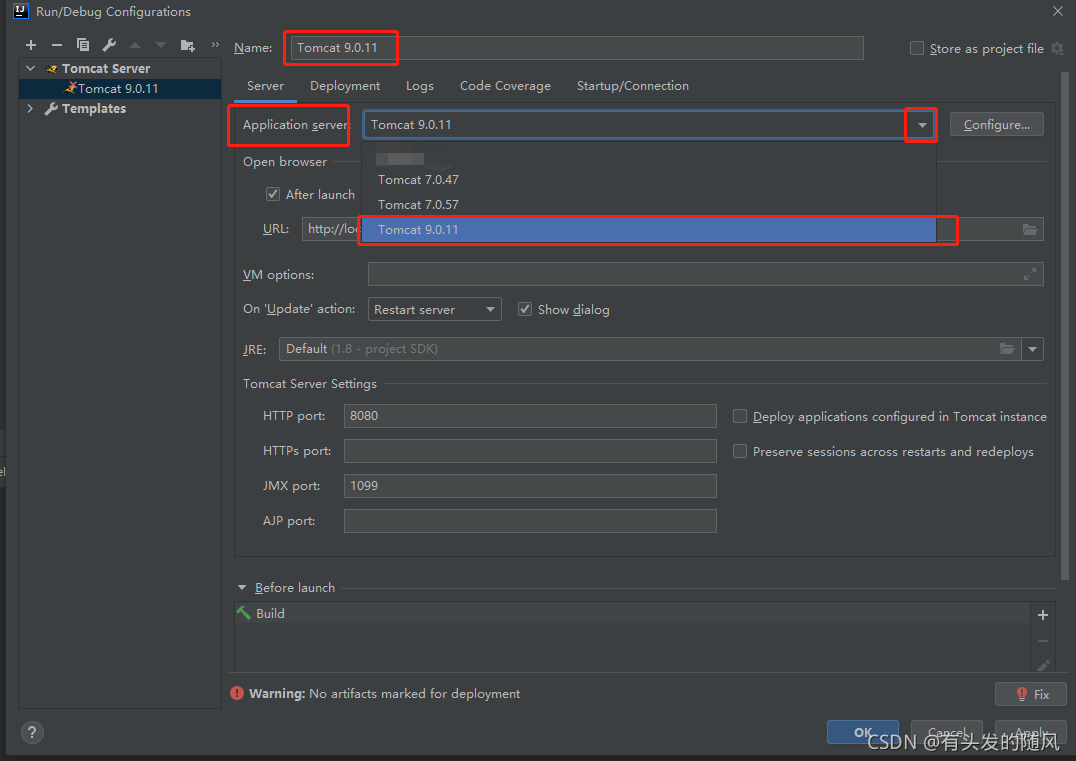Image resolution: width=1076 pixels, height=761 pixels.
Task: Click the HTTPs port field
Action: (x=530, y=451)
